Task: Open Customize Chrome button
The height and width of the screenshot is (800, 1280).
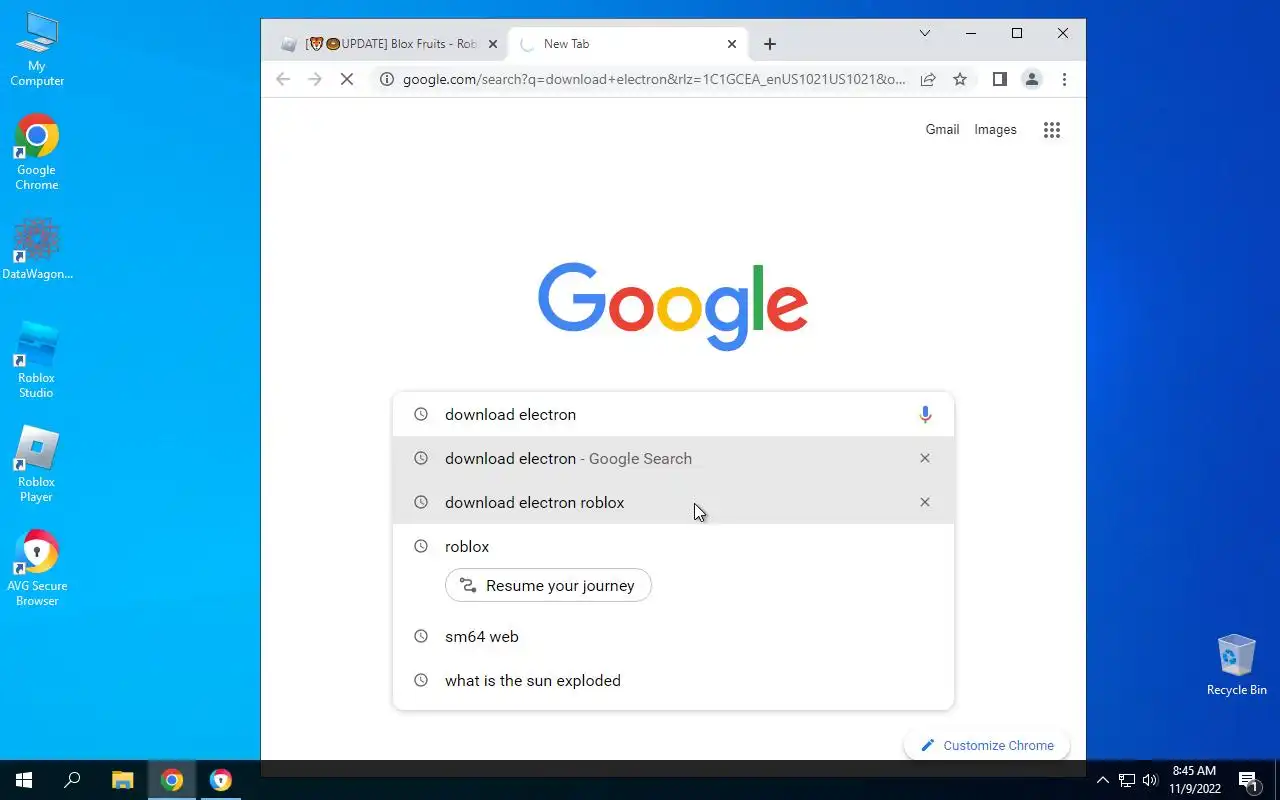Action: [987, 745]
